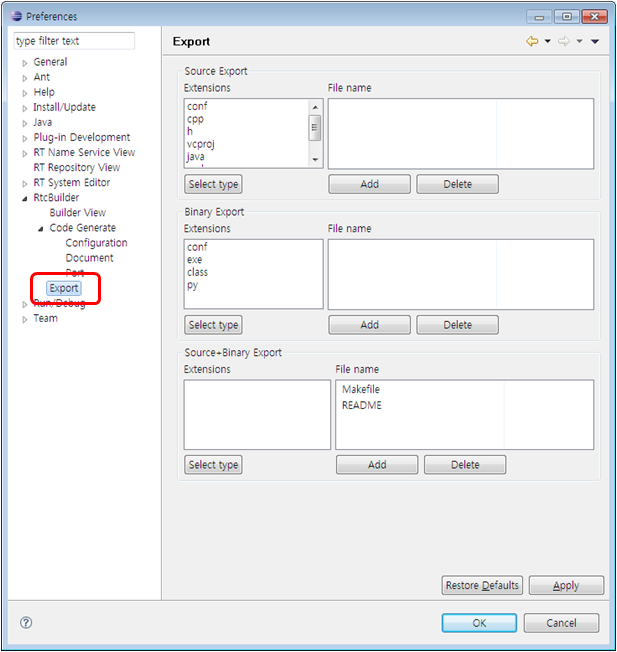Image resolution: width=617 pixels, height=652 pixels.
Task: Expand the Install/Update tree node
Action: point(25,108)
